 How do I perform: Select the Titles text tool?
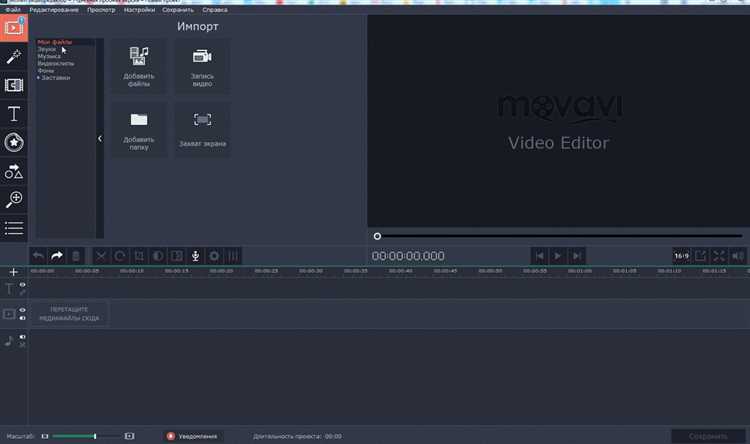click(14, 114)
